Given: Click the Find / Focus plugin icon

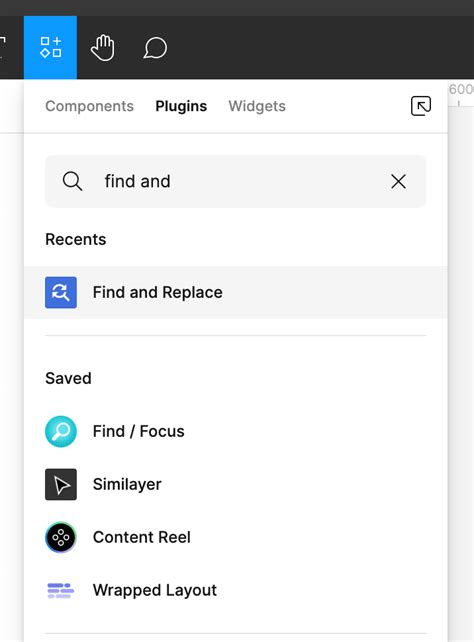Looking at the screenshot, I should point(61,431).
